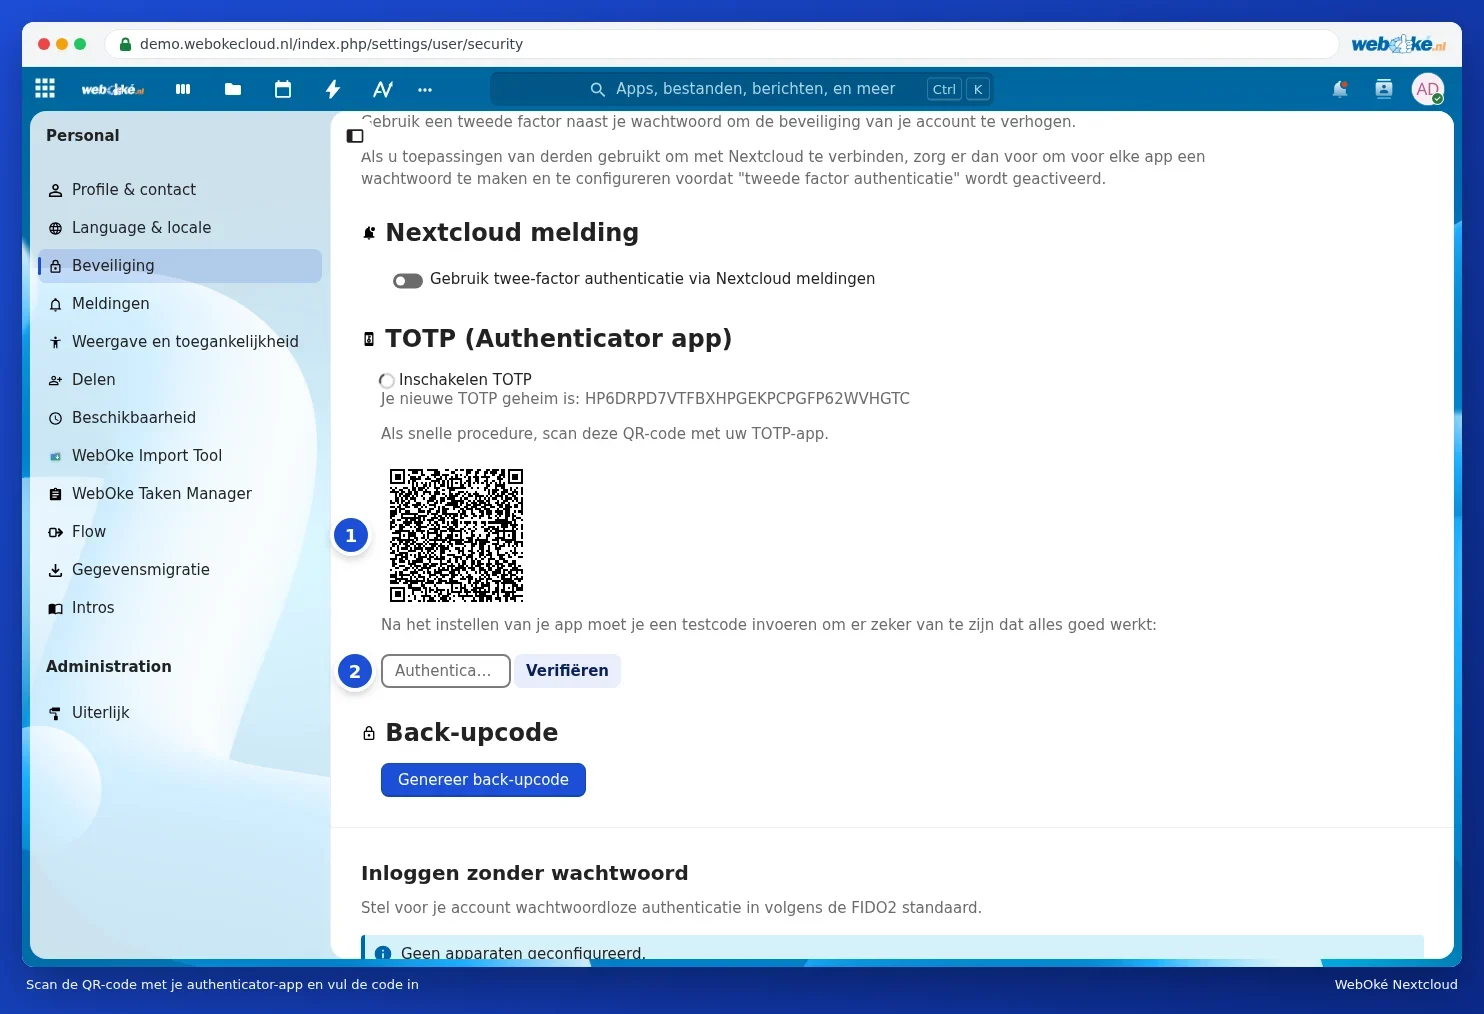
Task: Open the Dashboard app icon
Action: 183,89
